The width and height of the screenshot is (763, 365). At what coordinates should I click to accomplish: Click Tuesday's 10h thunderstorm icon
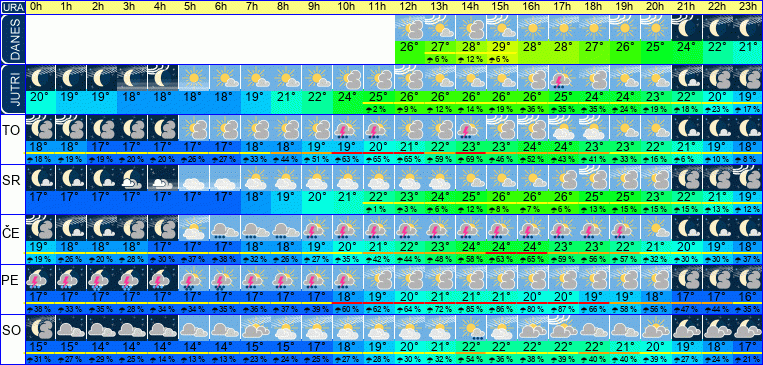pos(348,128)
